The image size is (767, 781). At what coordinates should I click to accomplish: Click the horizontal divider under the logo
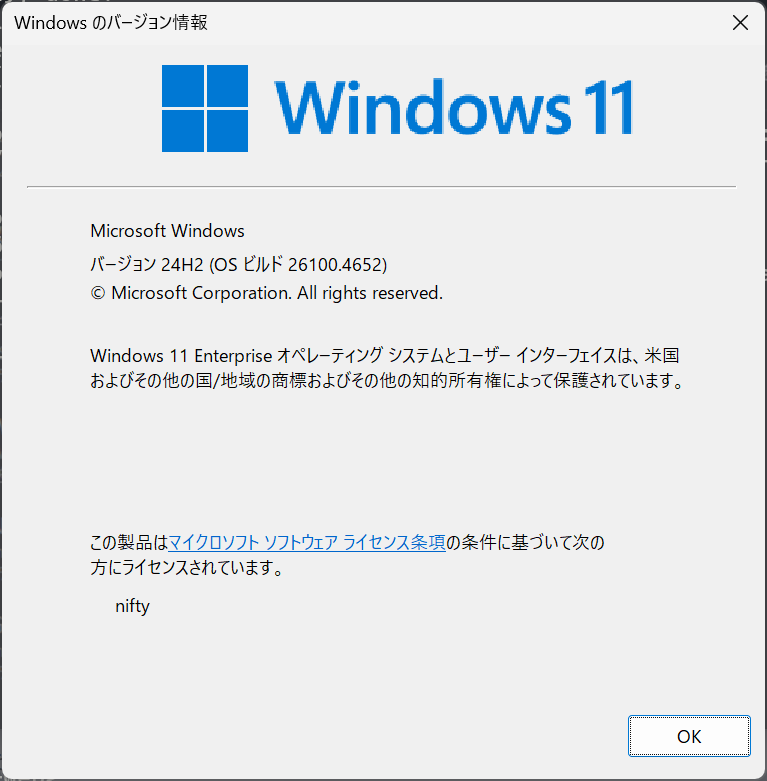click(x=382, y=187)
